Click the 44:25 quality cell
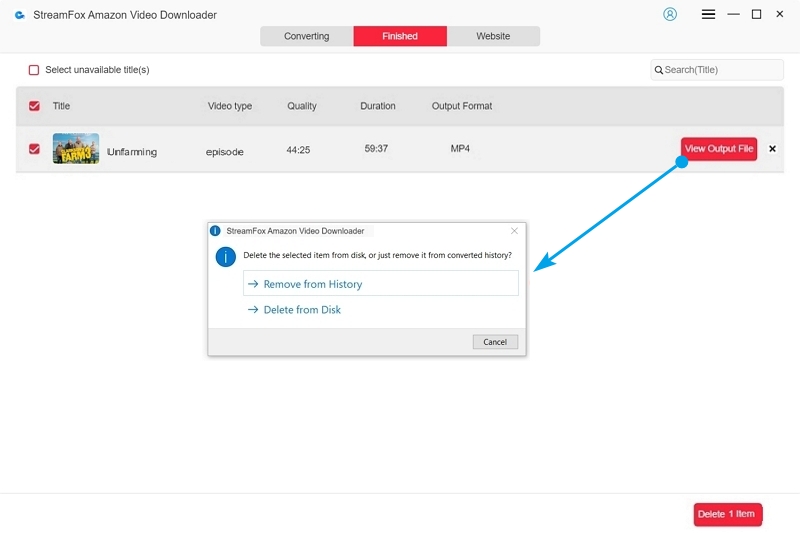 [x=298, y=150]
